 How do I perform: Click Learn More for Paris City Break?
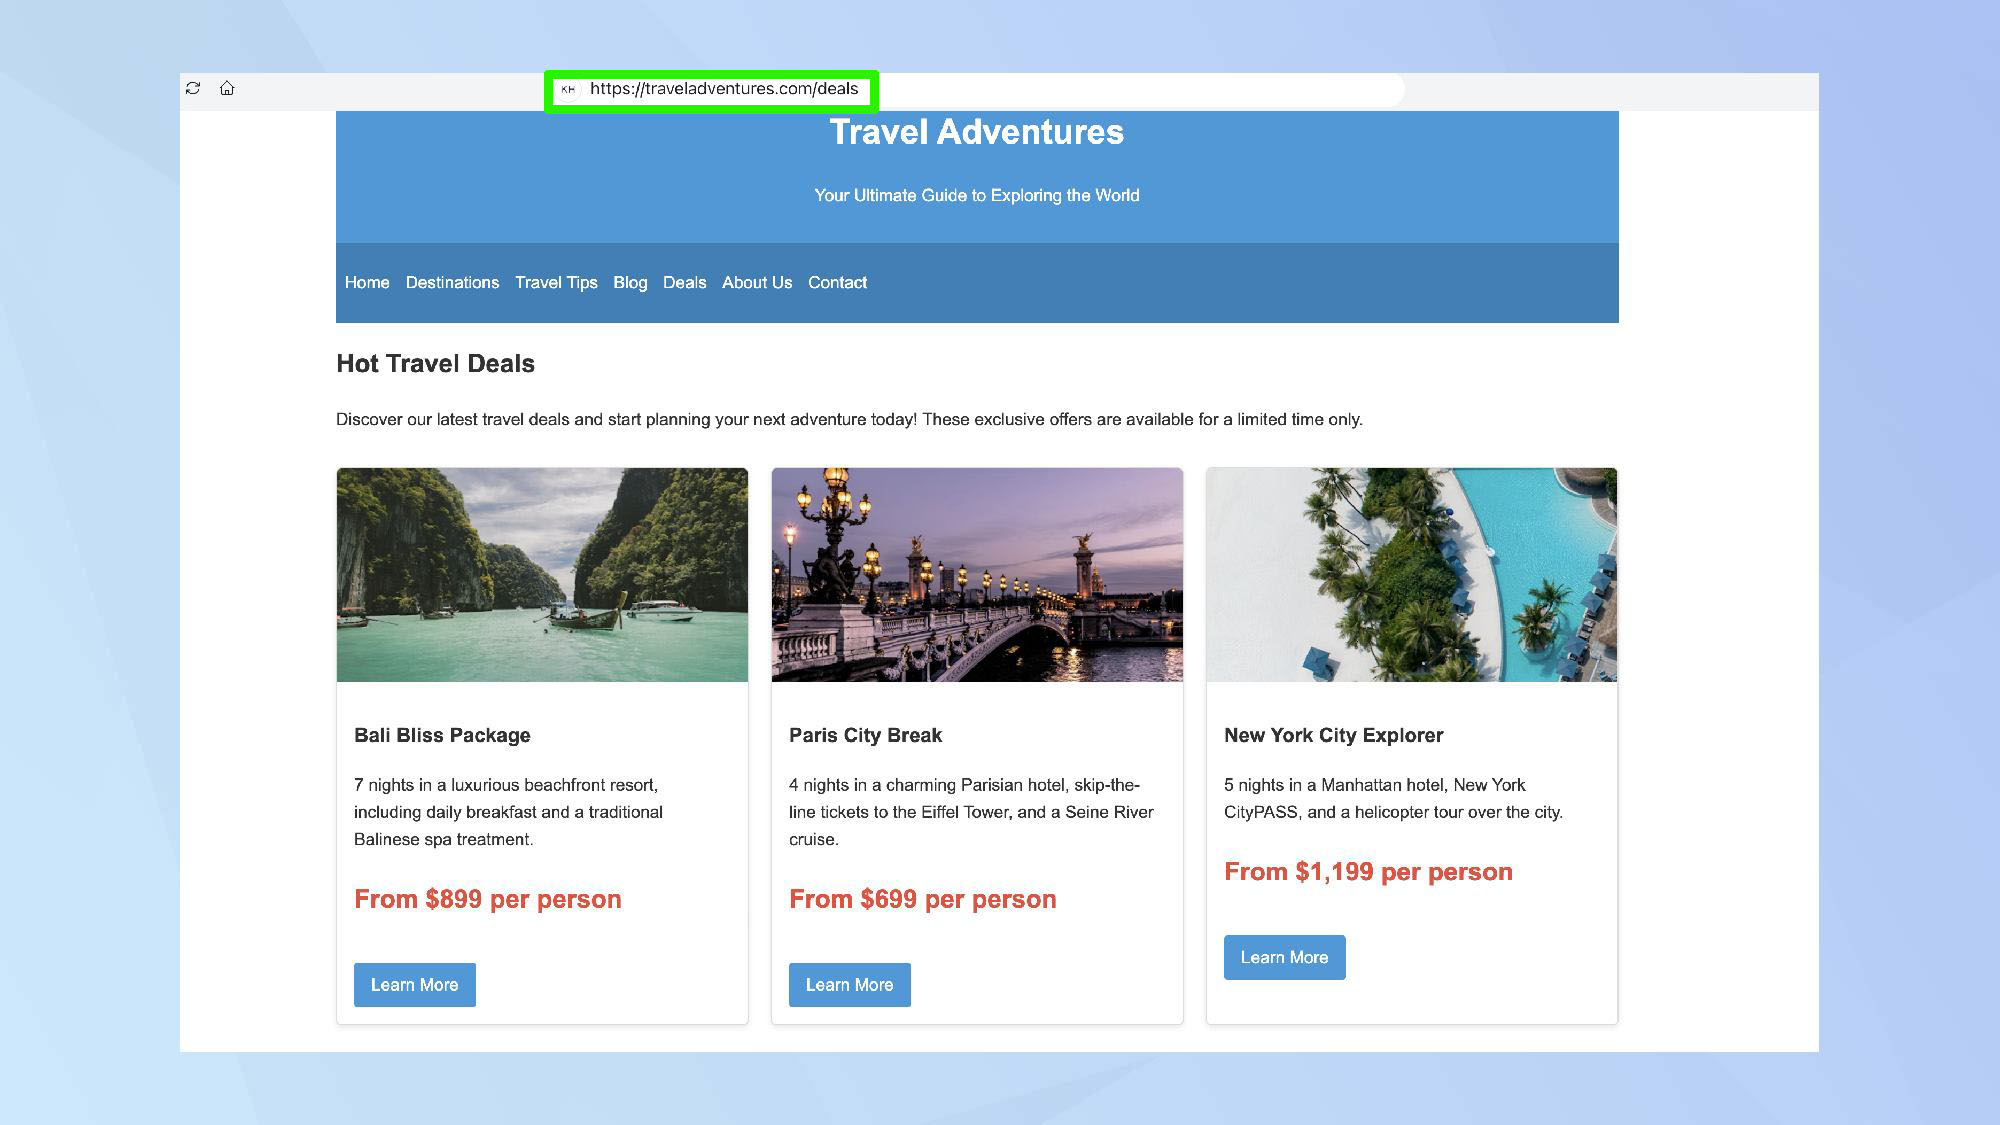point(849,985)
